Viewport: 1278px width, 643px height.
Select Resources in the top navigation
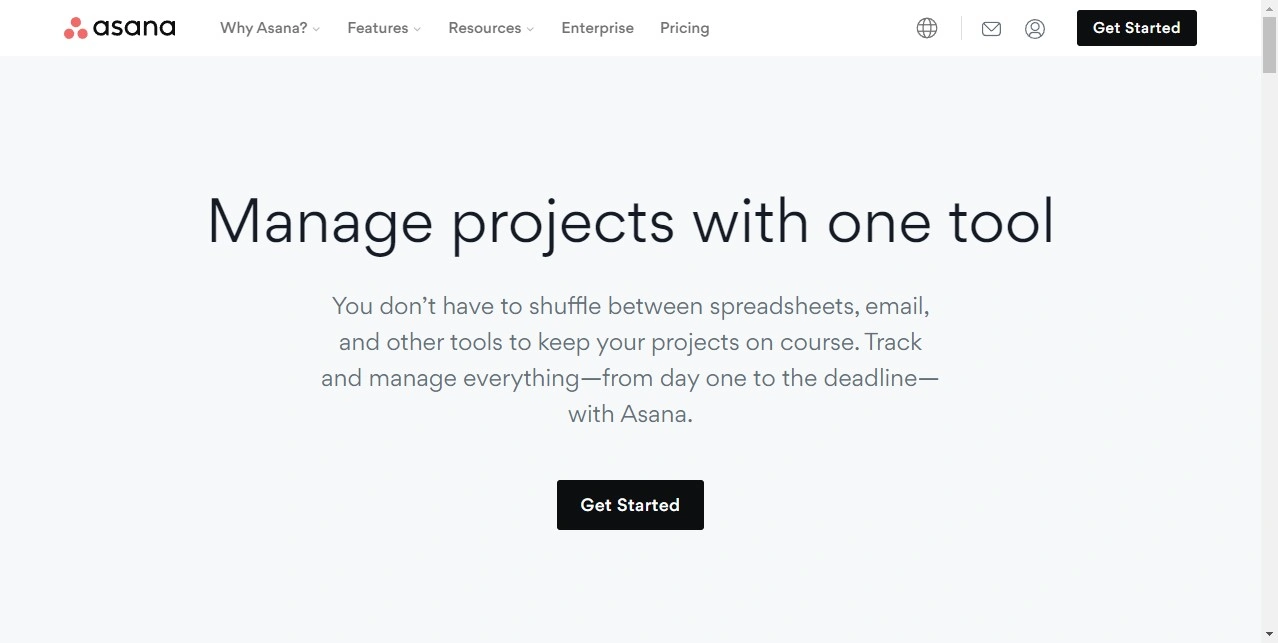(484, 28)
